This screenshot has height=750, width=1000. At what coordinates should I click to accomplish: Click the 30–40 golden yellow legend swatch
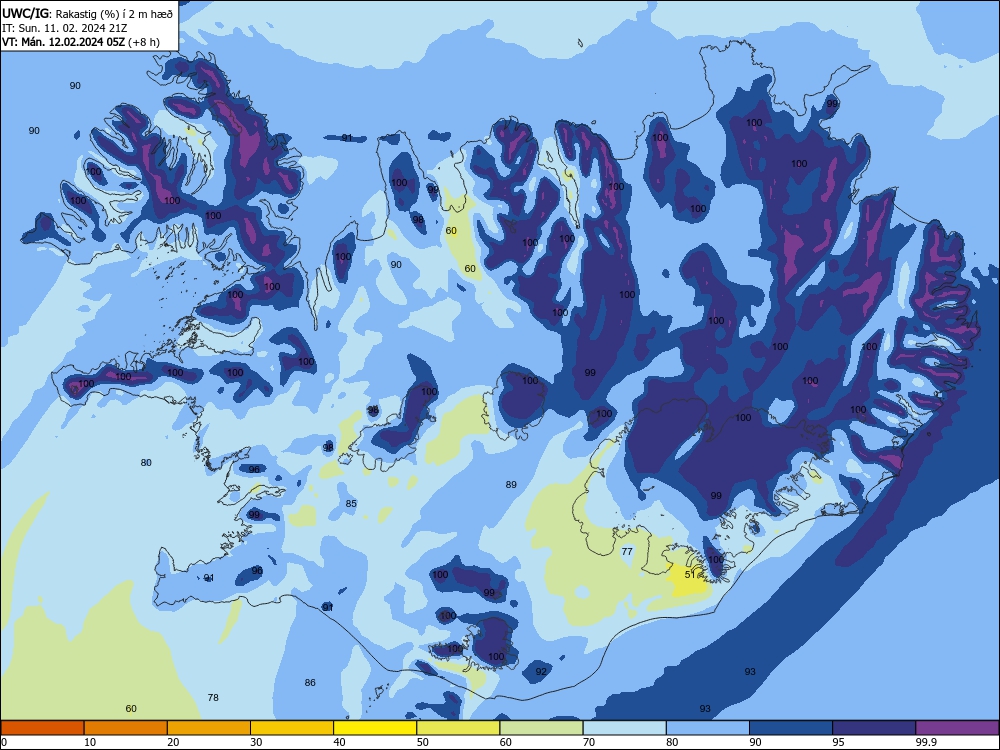(292, 728)
